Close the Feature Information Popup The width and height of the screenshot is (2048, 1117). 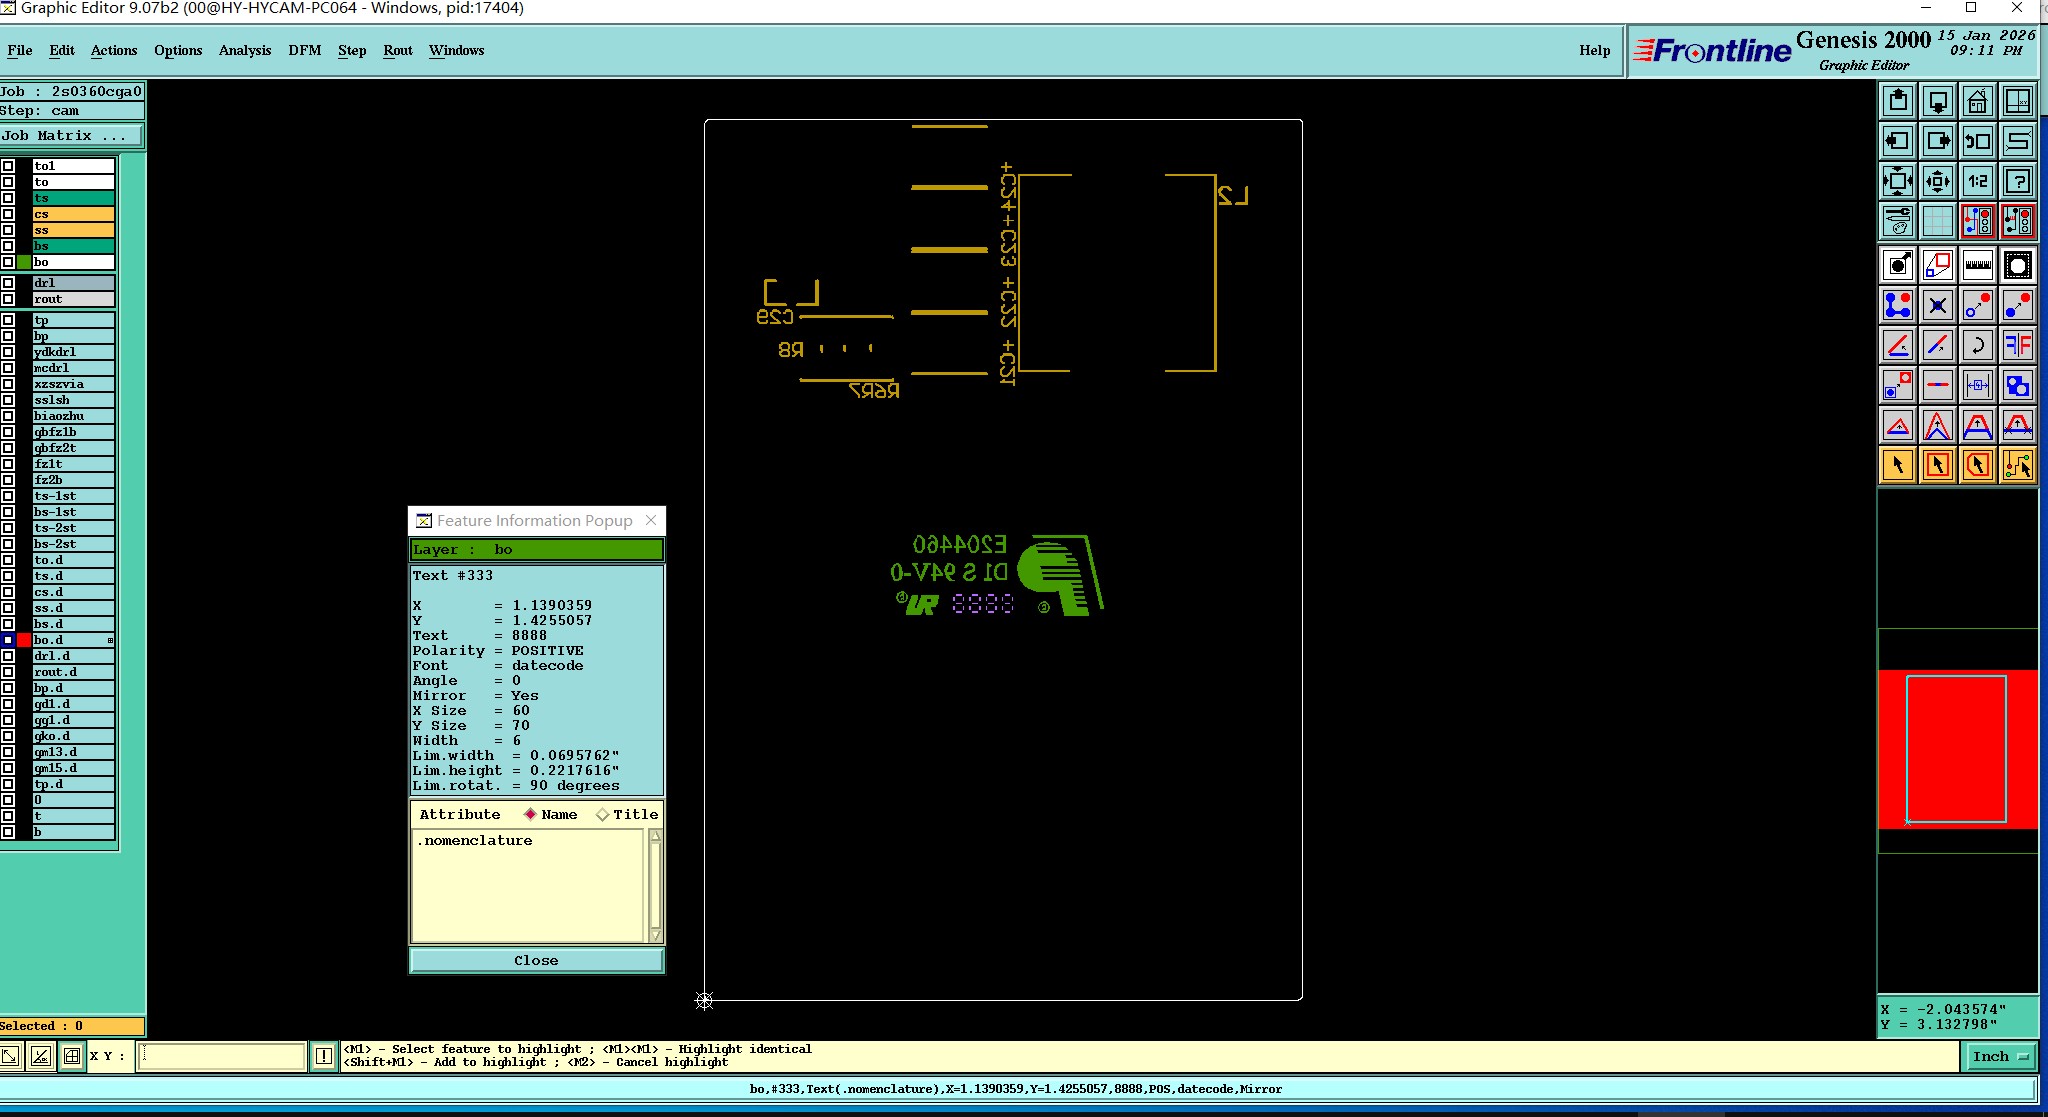[536, 960]
